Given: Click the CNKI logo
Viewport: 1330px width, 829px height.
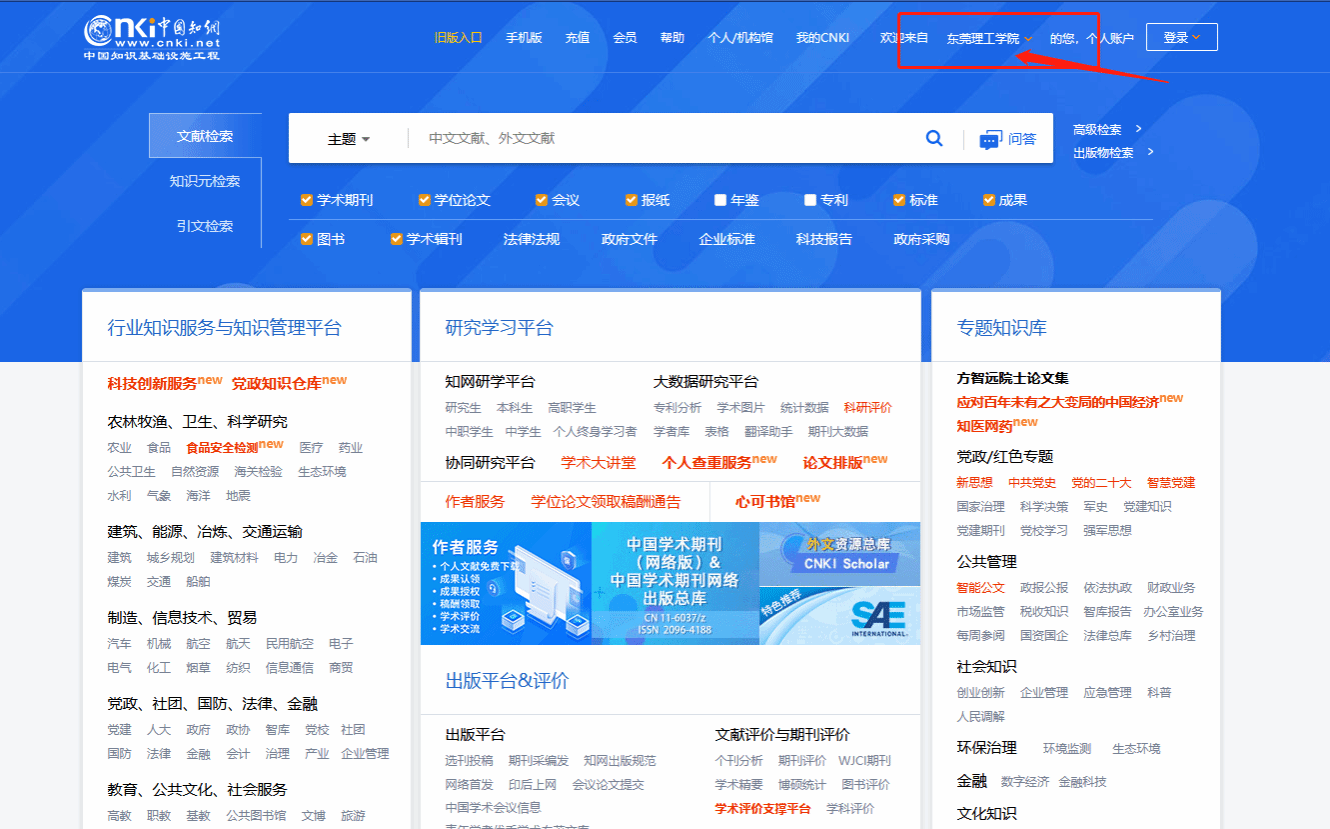Looking at the screenshot, I should [151, 38].
